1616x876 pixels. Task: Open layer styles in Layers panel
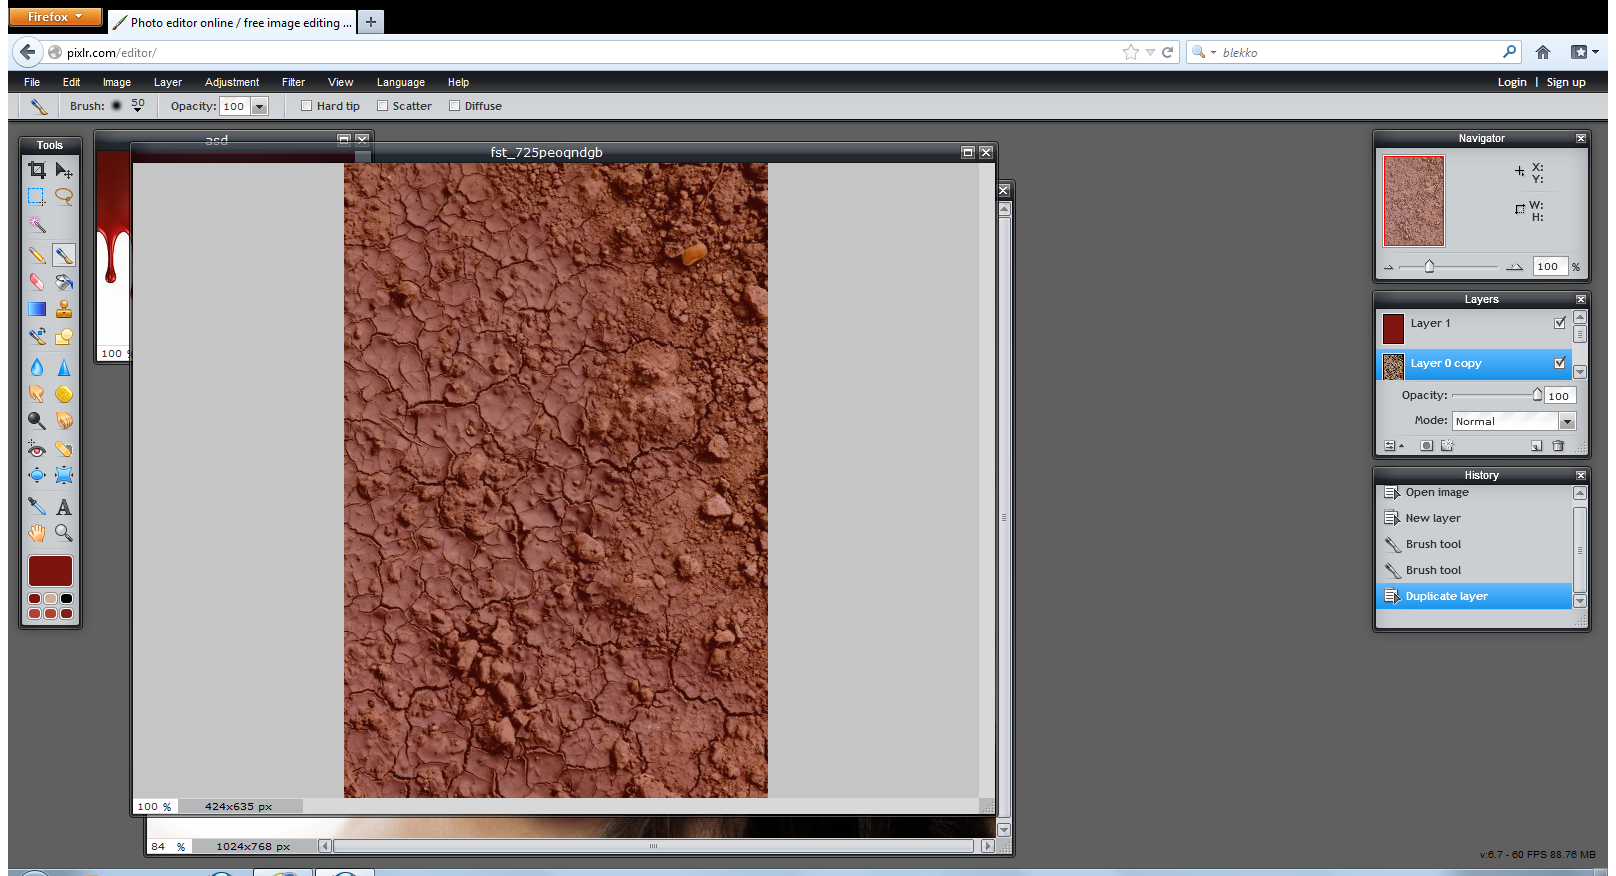coord(1447,446)
